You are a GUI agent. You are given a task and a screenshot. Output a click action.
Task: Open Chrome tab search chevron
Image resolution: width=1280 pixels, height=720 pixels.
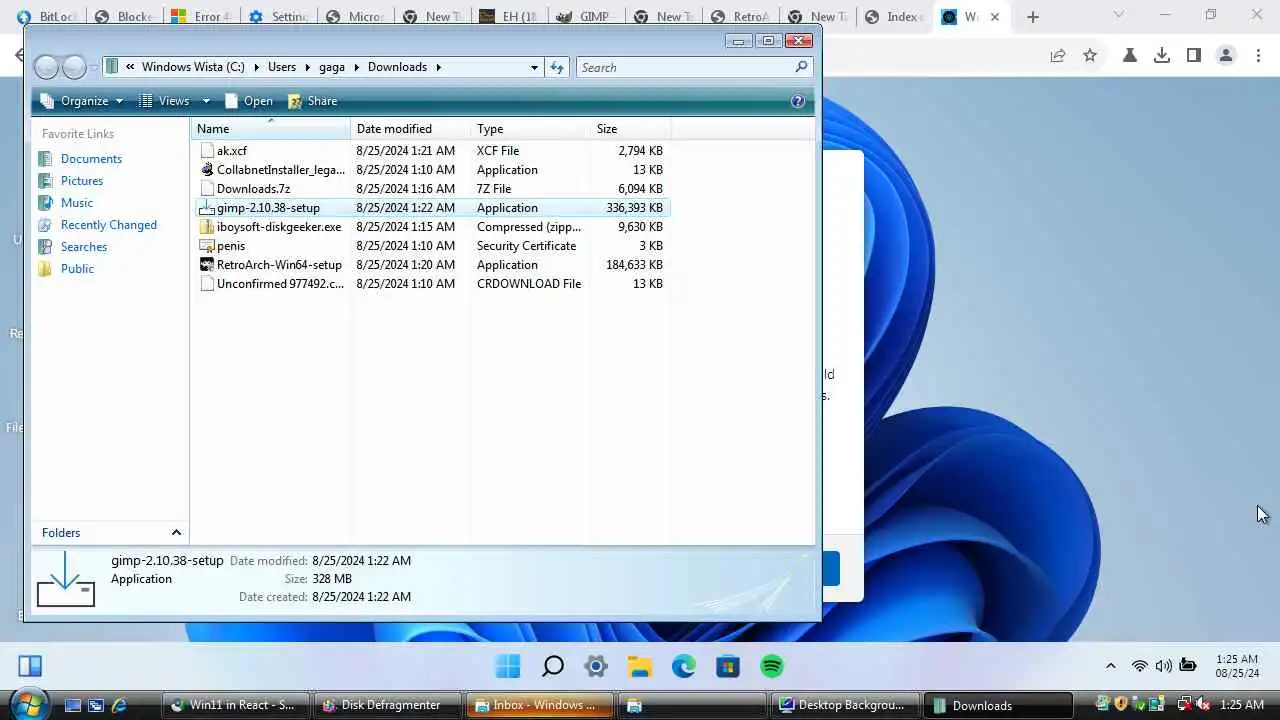click(x=1118, y=15)
